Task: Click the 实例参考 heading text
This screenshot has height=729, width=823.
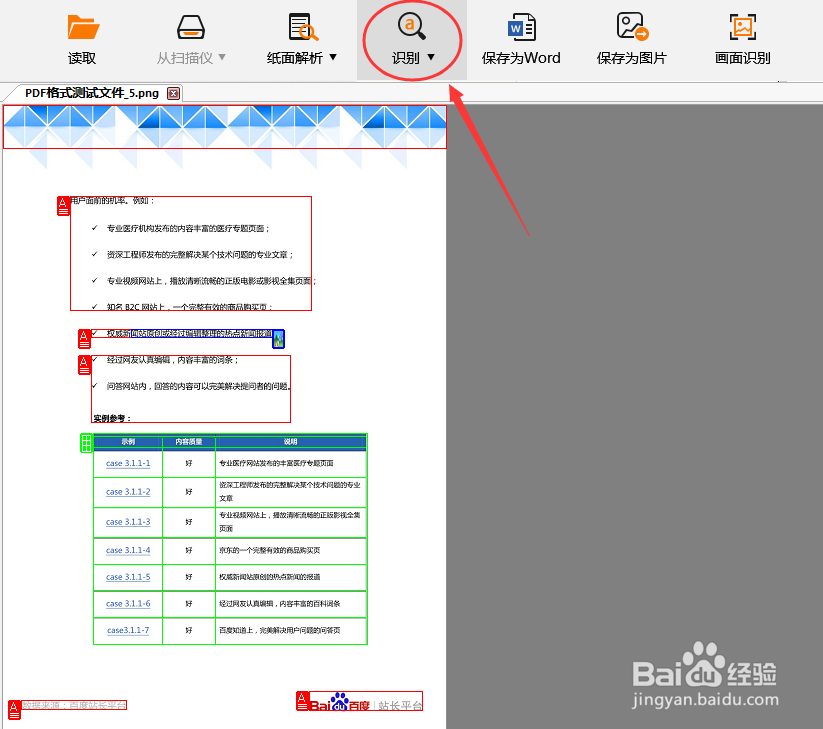Action: (x=112, y=418)
